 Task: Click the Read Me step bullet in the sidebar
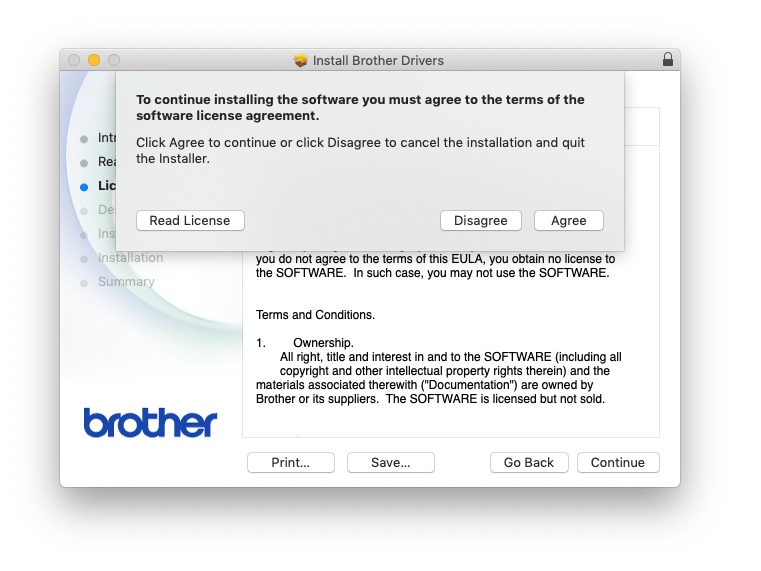[x=84, y=162]
